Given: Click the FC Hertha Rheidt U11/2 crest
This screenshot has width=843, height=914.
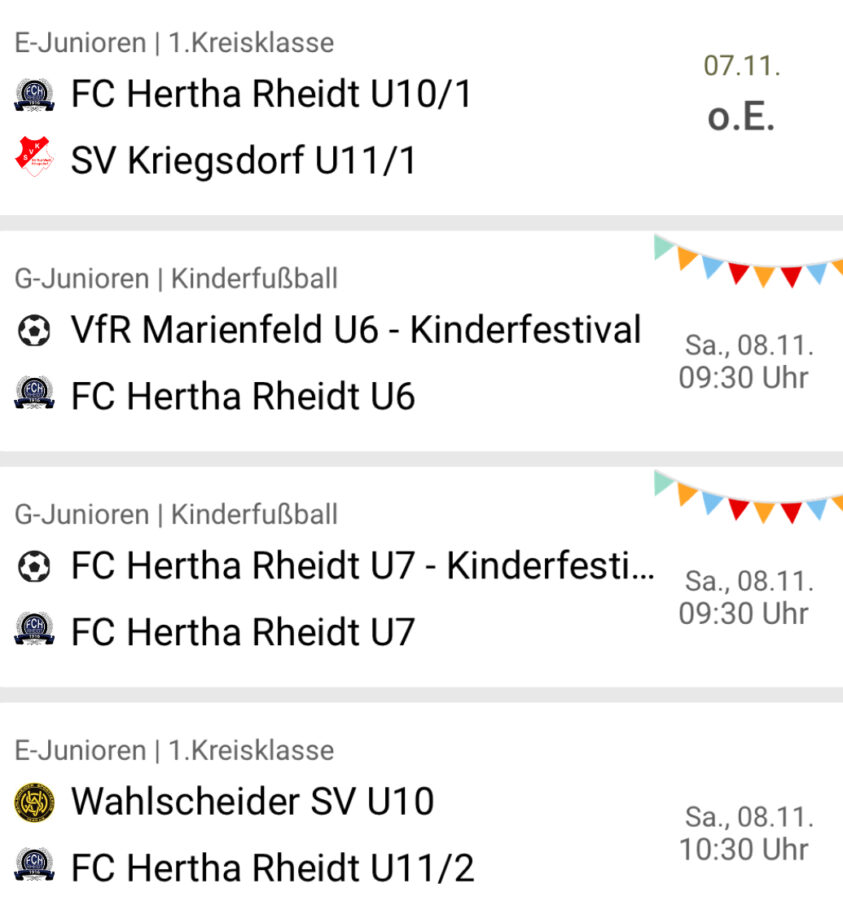Looking at the screenshot, I should point(34,866).
